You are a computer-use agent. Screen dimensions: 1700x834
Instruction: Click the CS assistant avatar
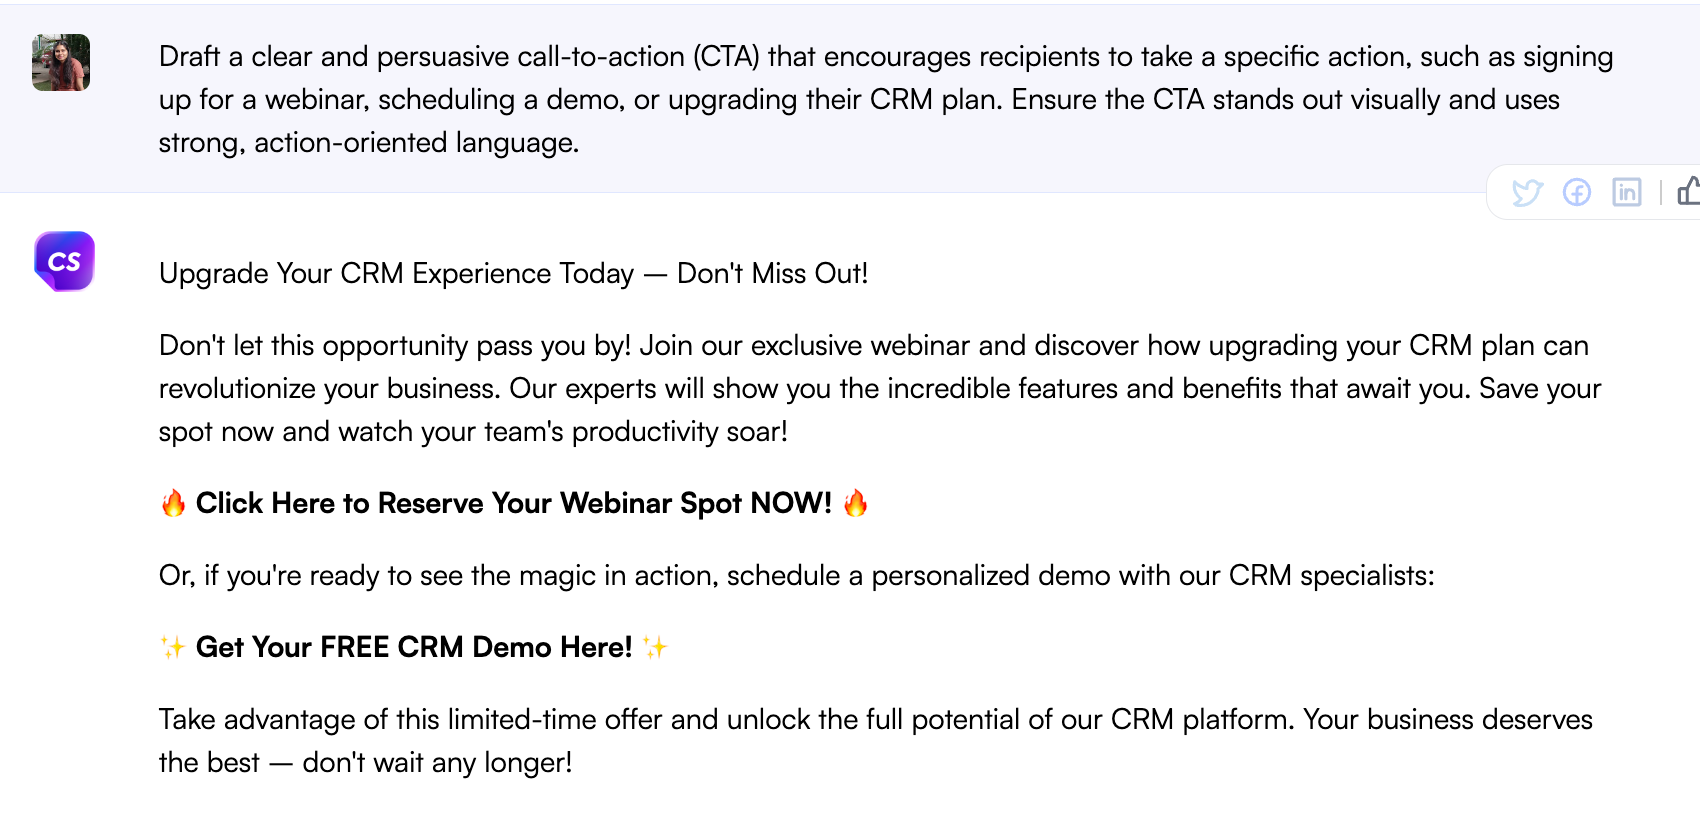[63, 260]
